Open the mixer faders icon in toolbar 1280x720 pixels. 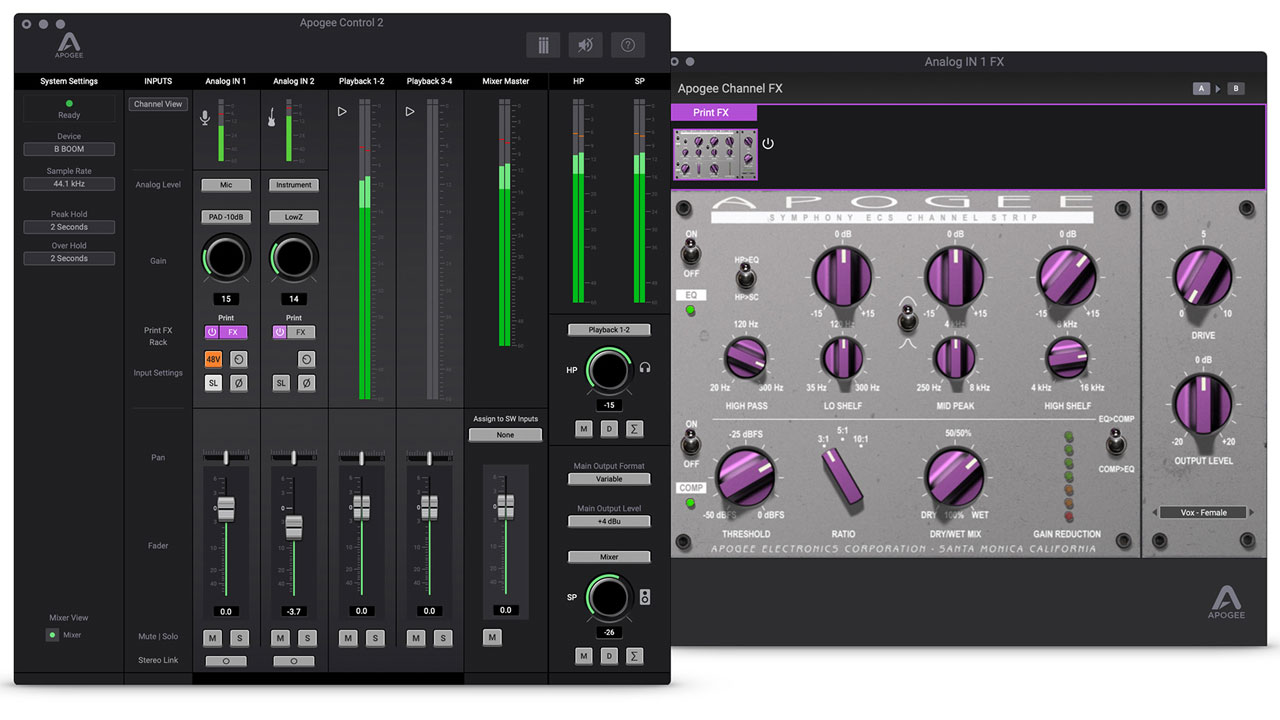(543, 45)
